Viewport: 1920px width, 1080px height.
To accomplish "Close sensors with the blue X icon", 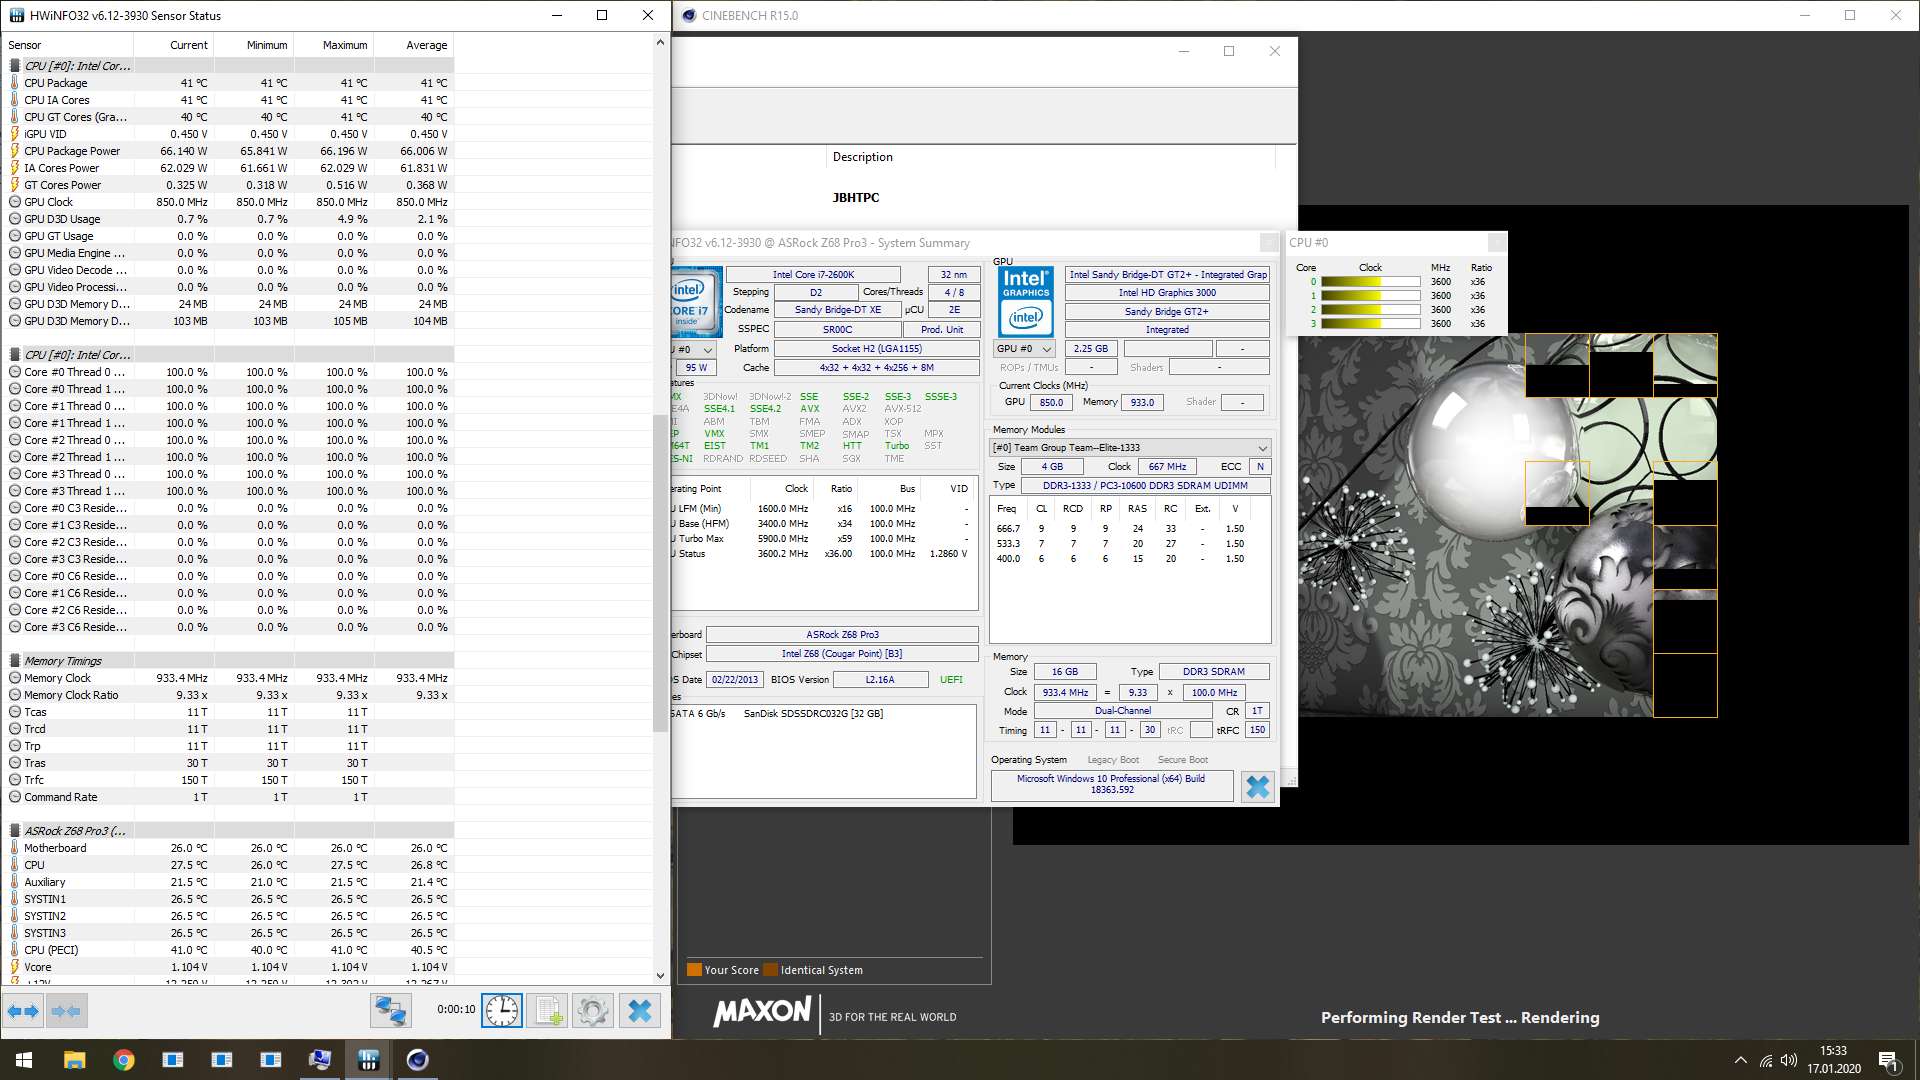I will pyautogui.click(x=640, y=1011).
